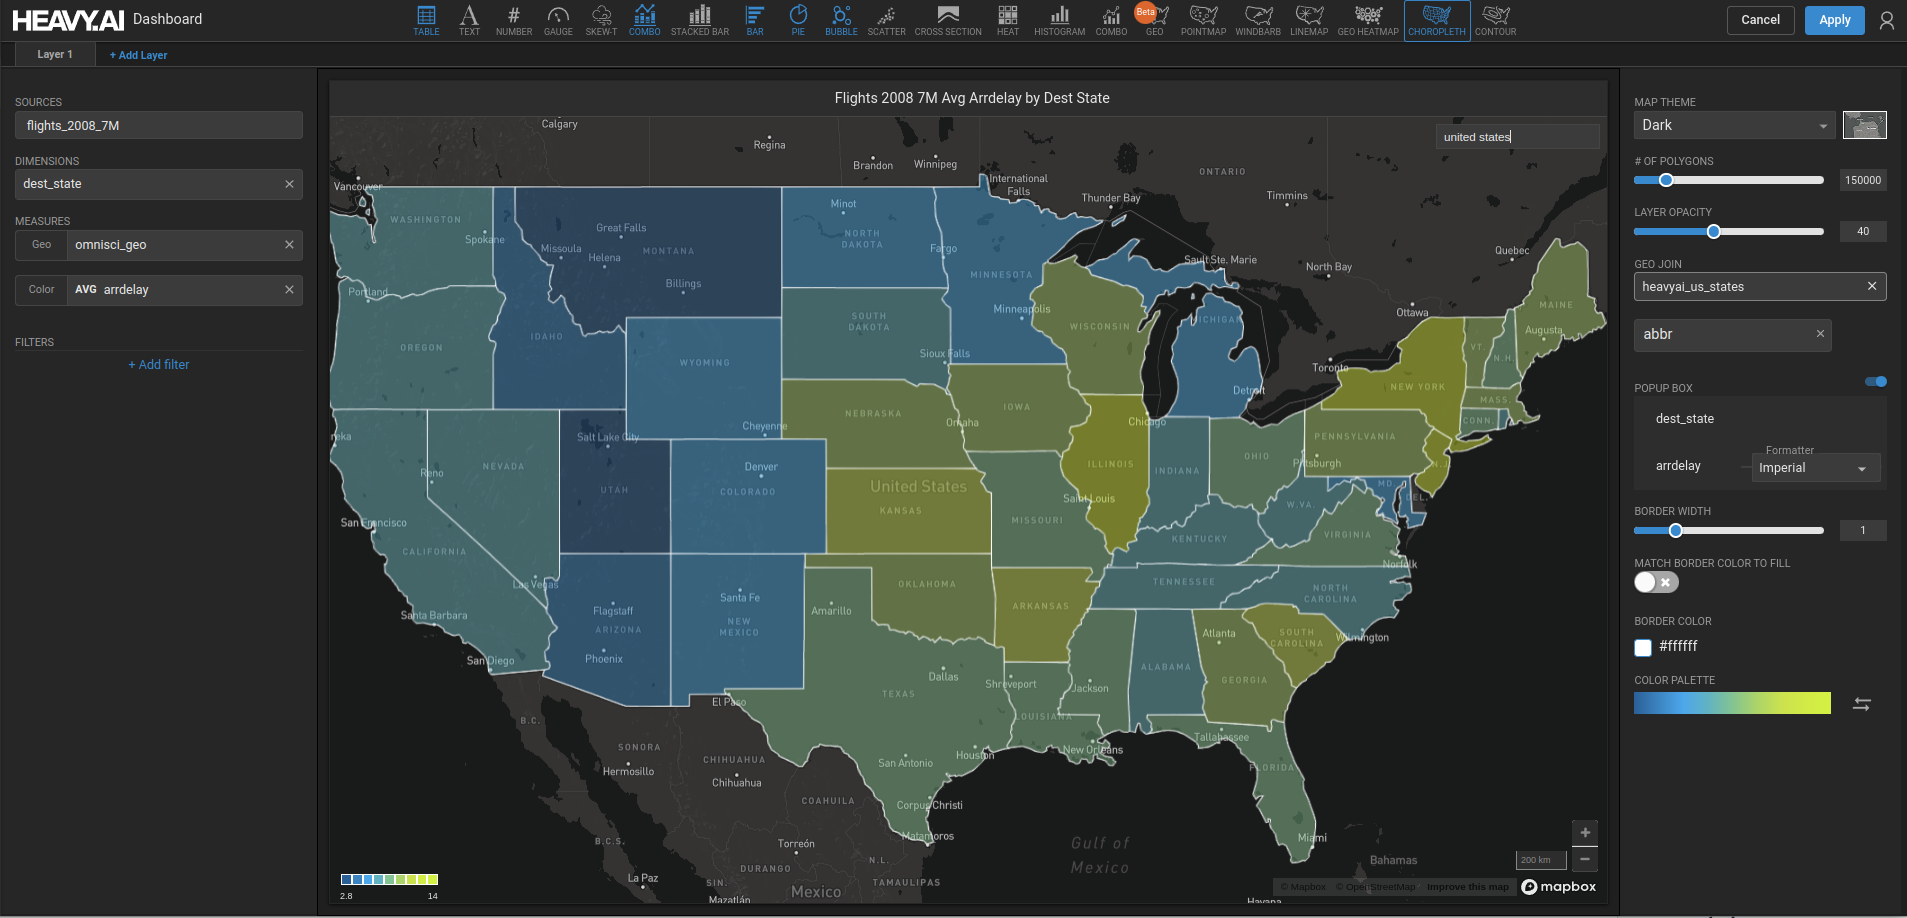Select the Geo Heatmap chart type
The height and width of the screenshot is (918, 1907).
click(x=1368, y=20)
